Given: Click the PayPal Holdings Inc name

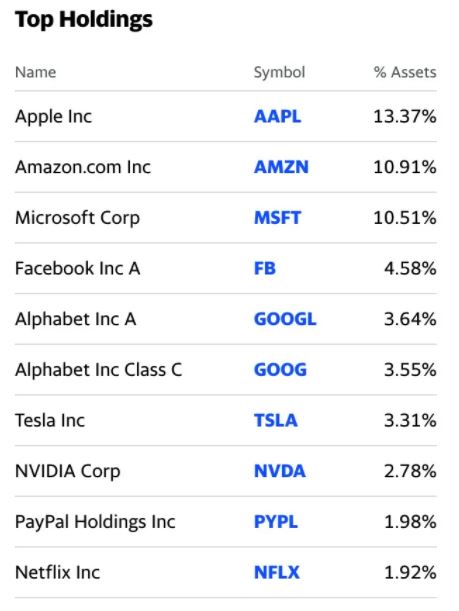Looking at the screenshot, I should coord(95,522).
